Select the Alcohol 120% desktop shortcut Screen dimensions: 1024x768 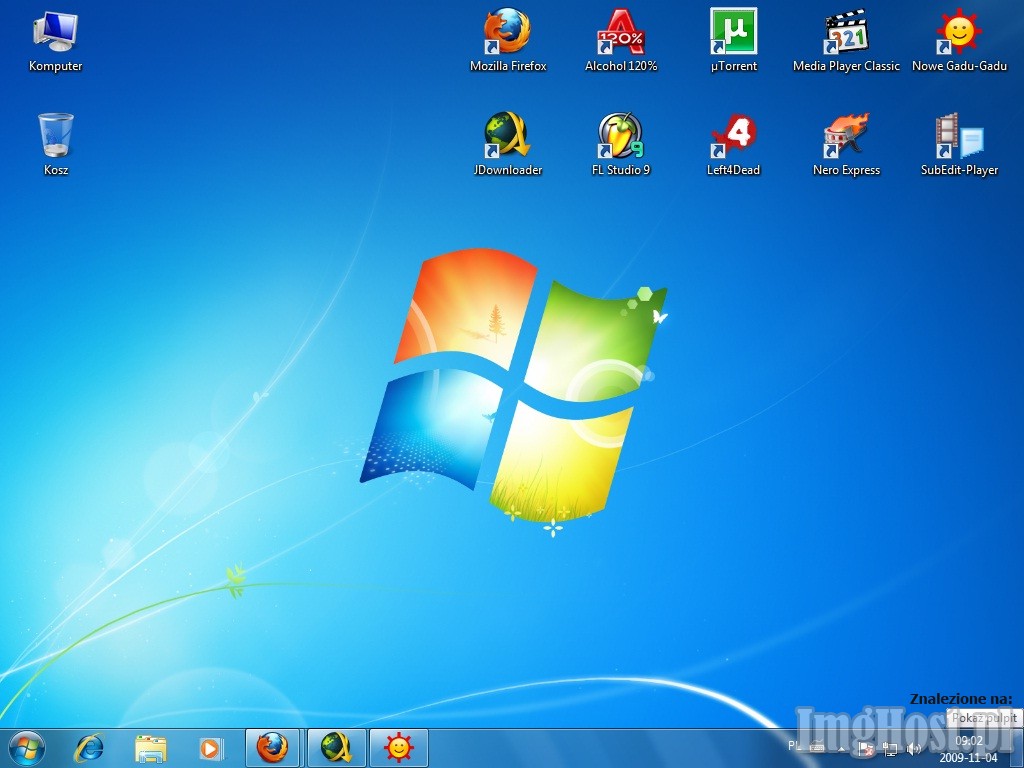point(621,40)
